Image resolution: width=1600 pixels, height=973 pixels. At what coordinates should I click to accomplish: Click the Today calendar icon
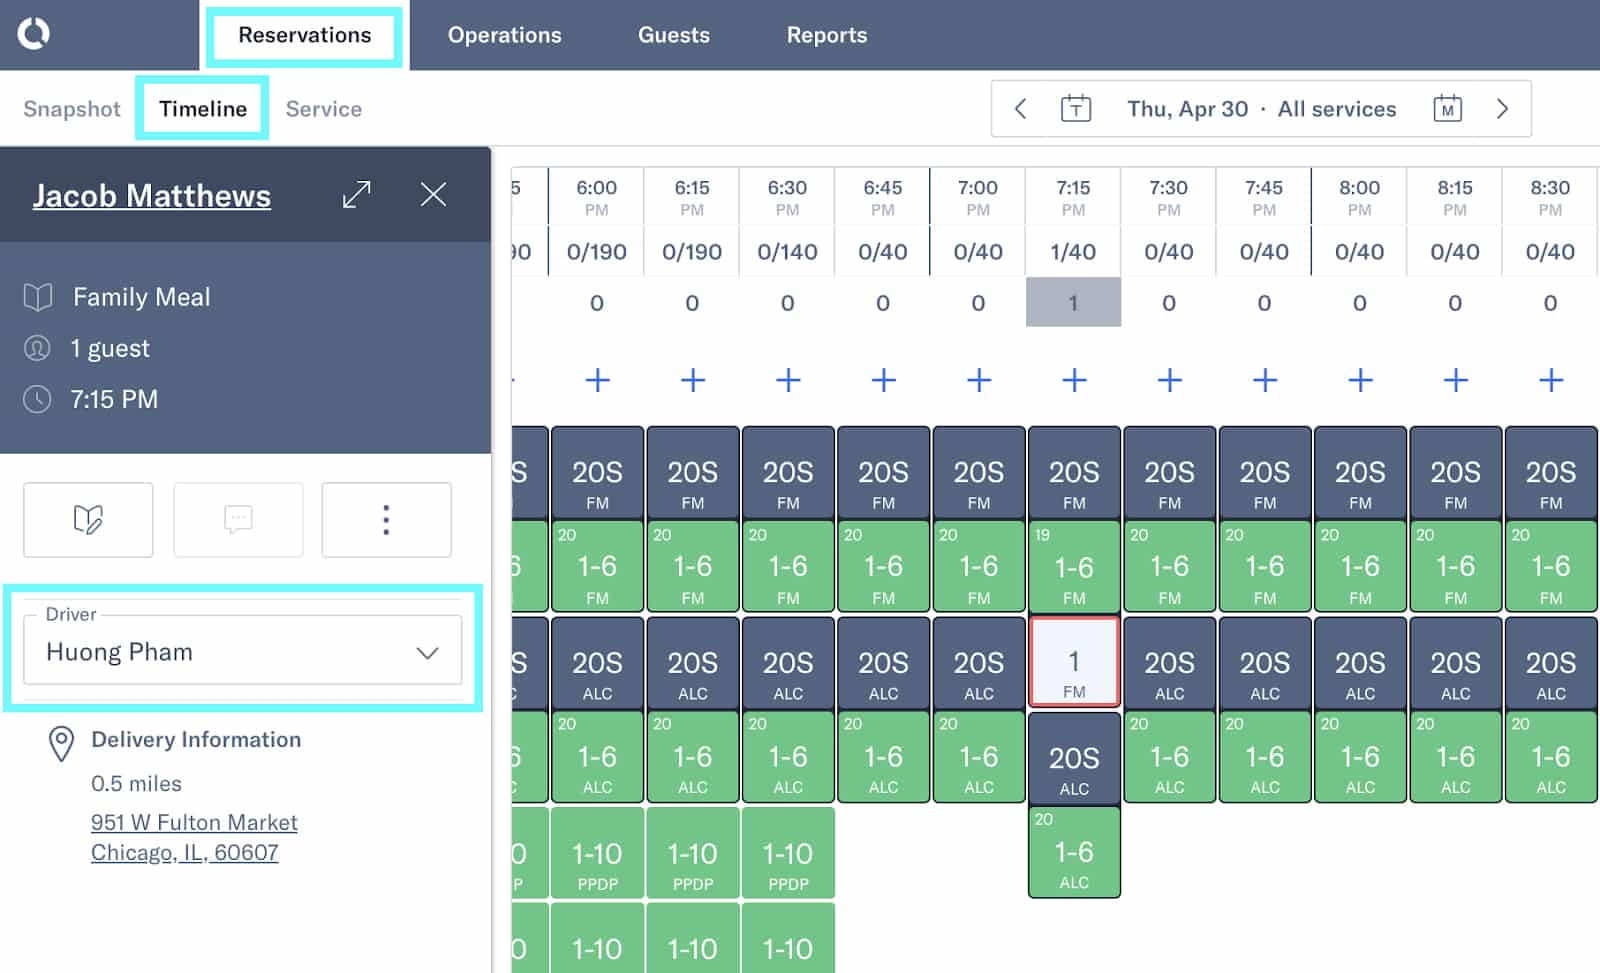pos(1075,108)
